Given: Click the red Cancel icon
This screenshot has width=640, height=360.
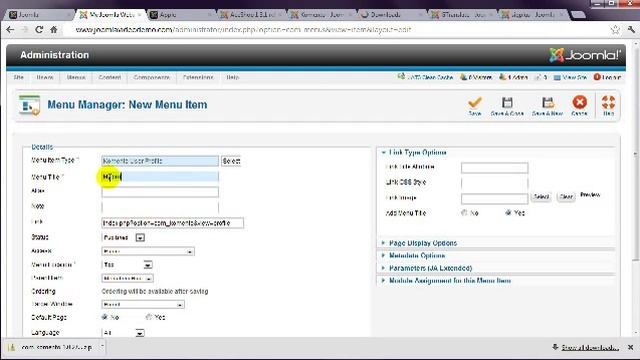Looking at the screenshot, I should [x=580, y=102].
